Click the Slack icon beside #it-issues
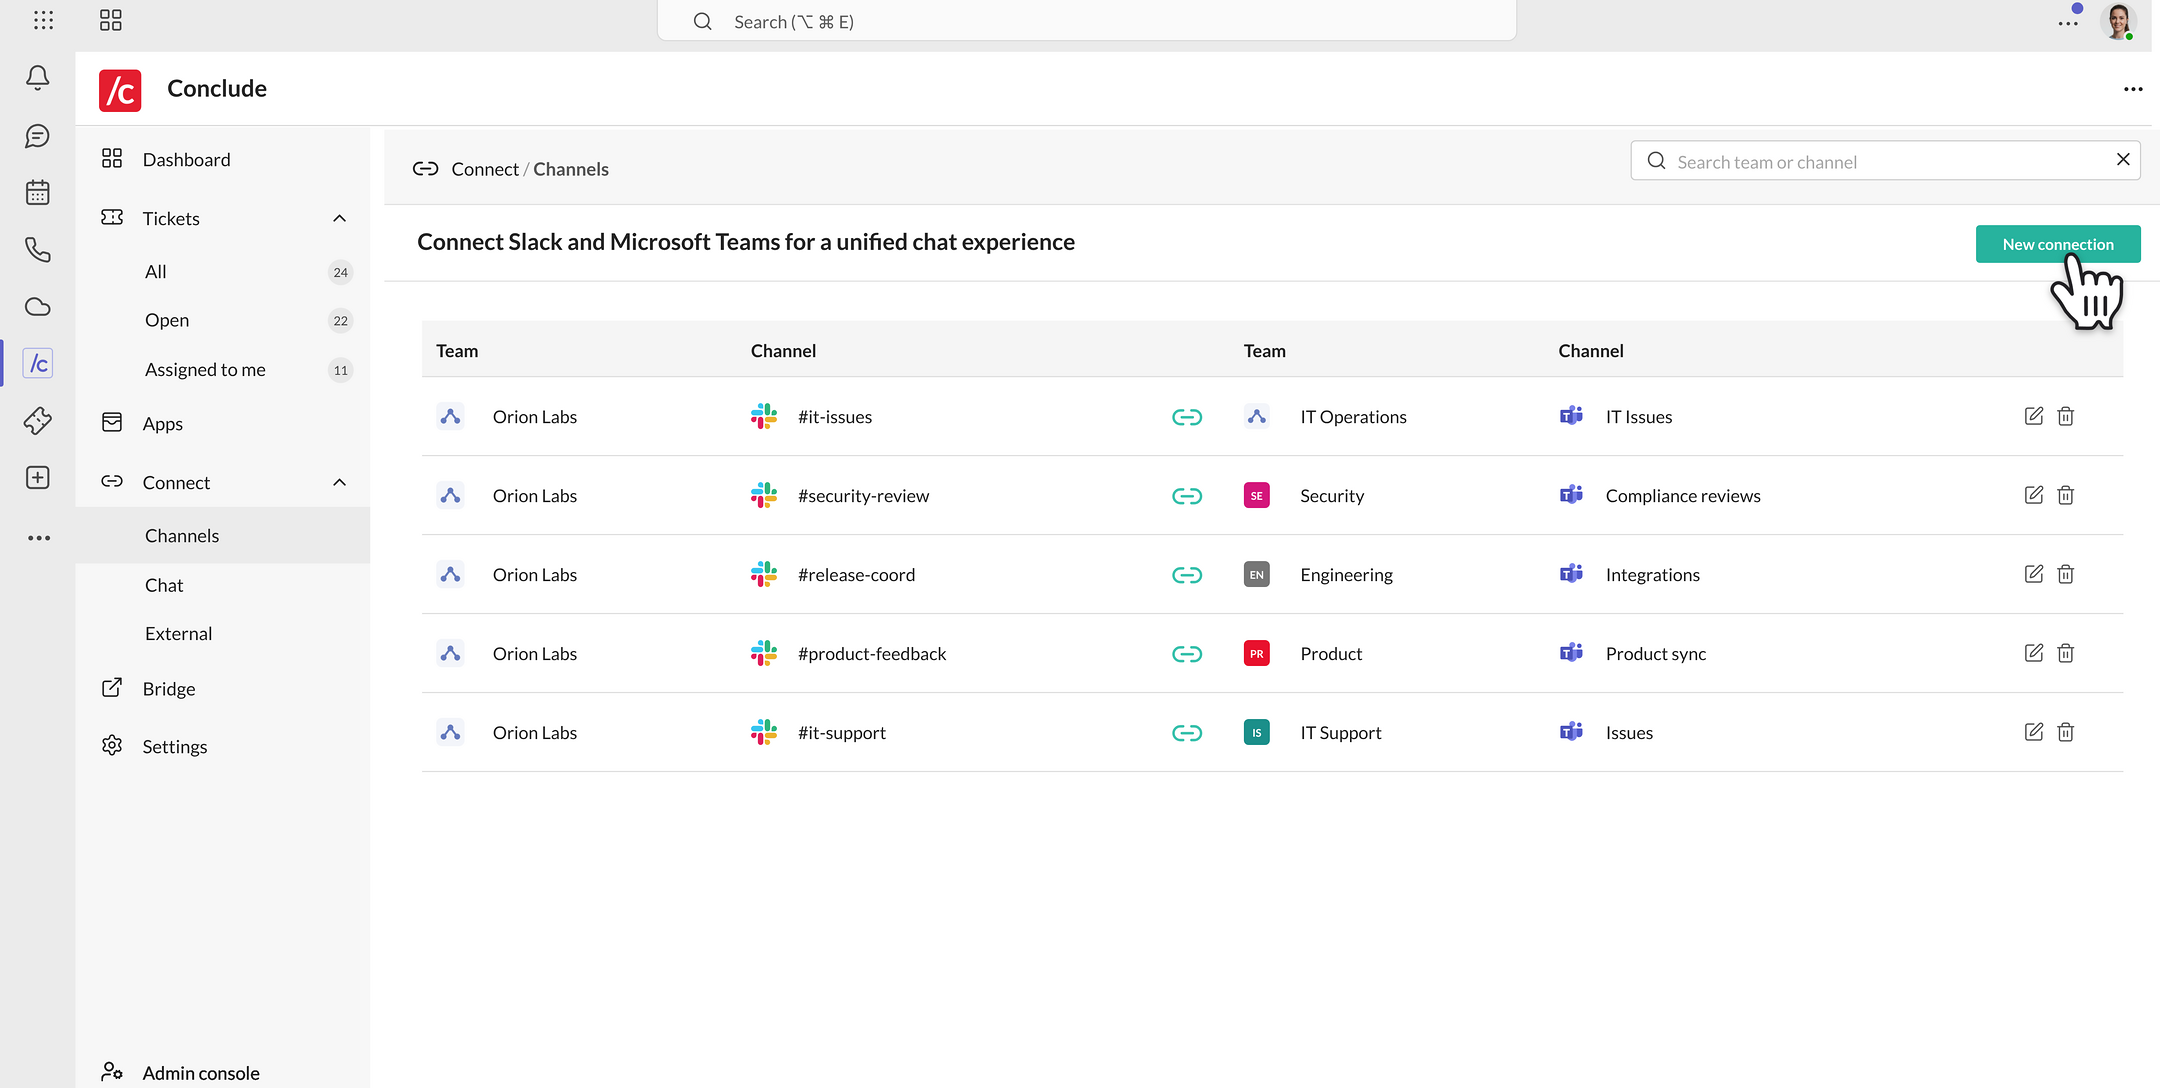Image resolution: width=2160 pixels, height=1088 pixels. (x=764, y=416)
